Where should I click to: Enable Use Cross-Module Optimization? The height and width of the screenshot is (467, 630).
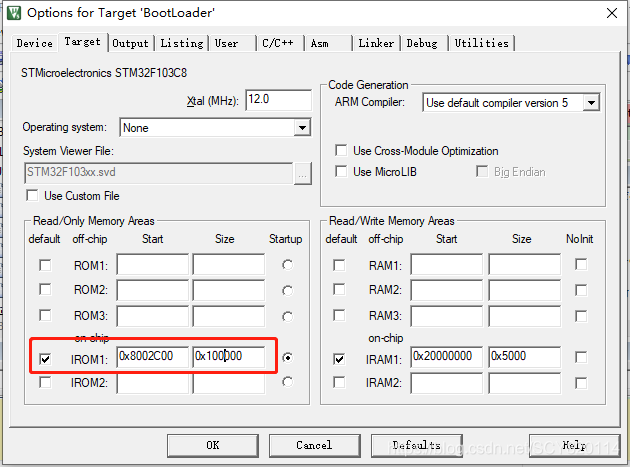coord(341,151)
